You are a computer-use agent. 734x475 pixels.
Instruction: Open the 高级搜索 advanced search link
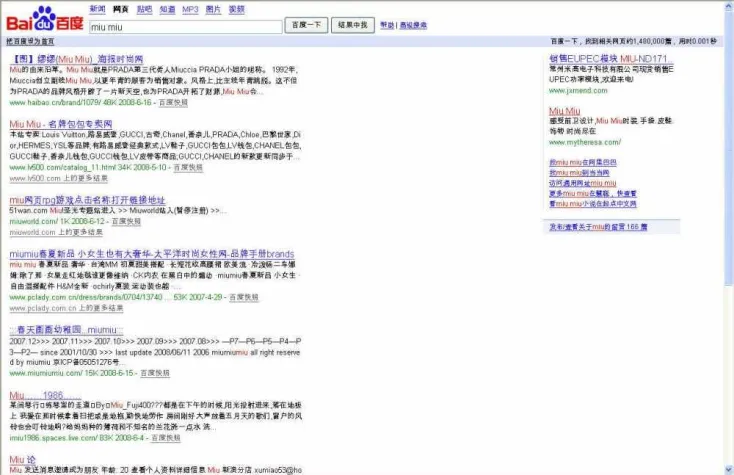(x=413, y=25)
